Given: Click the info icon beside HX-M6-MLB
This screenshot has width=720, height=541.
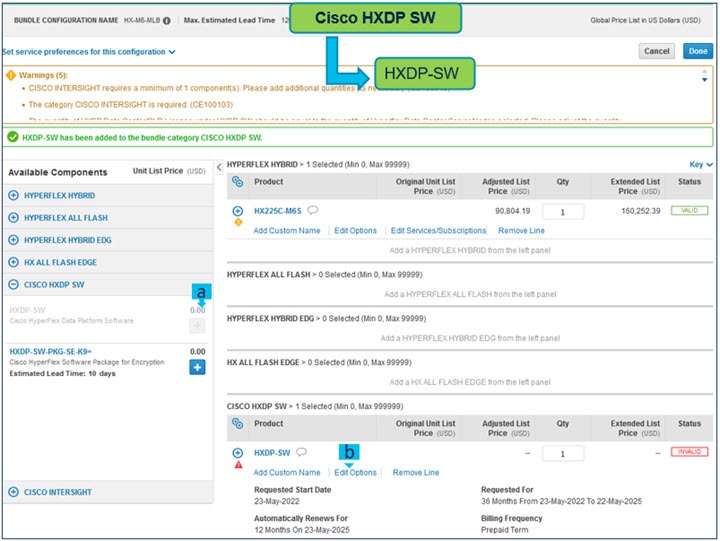Looking at the screenshot, I should click(x=167, y=21).
